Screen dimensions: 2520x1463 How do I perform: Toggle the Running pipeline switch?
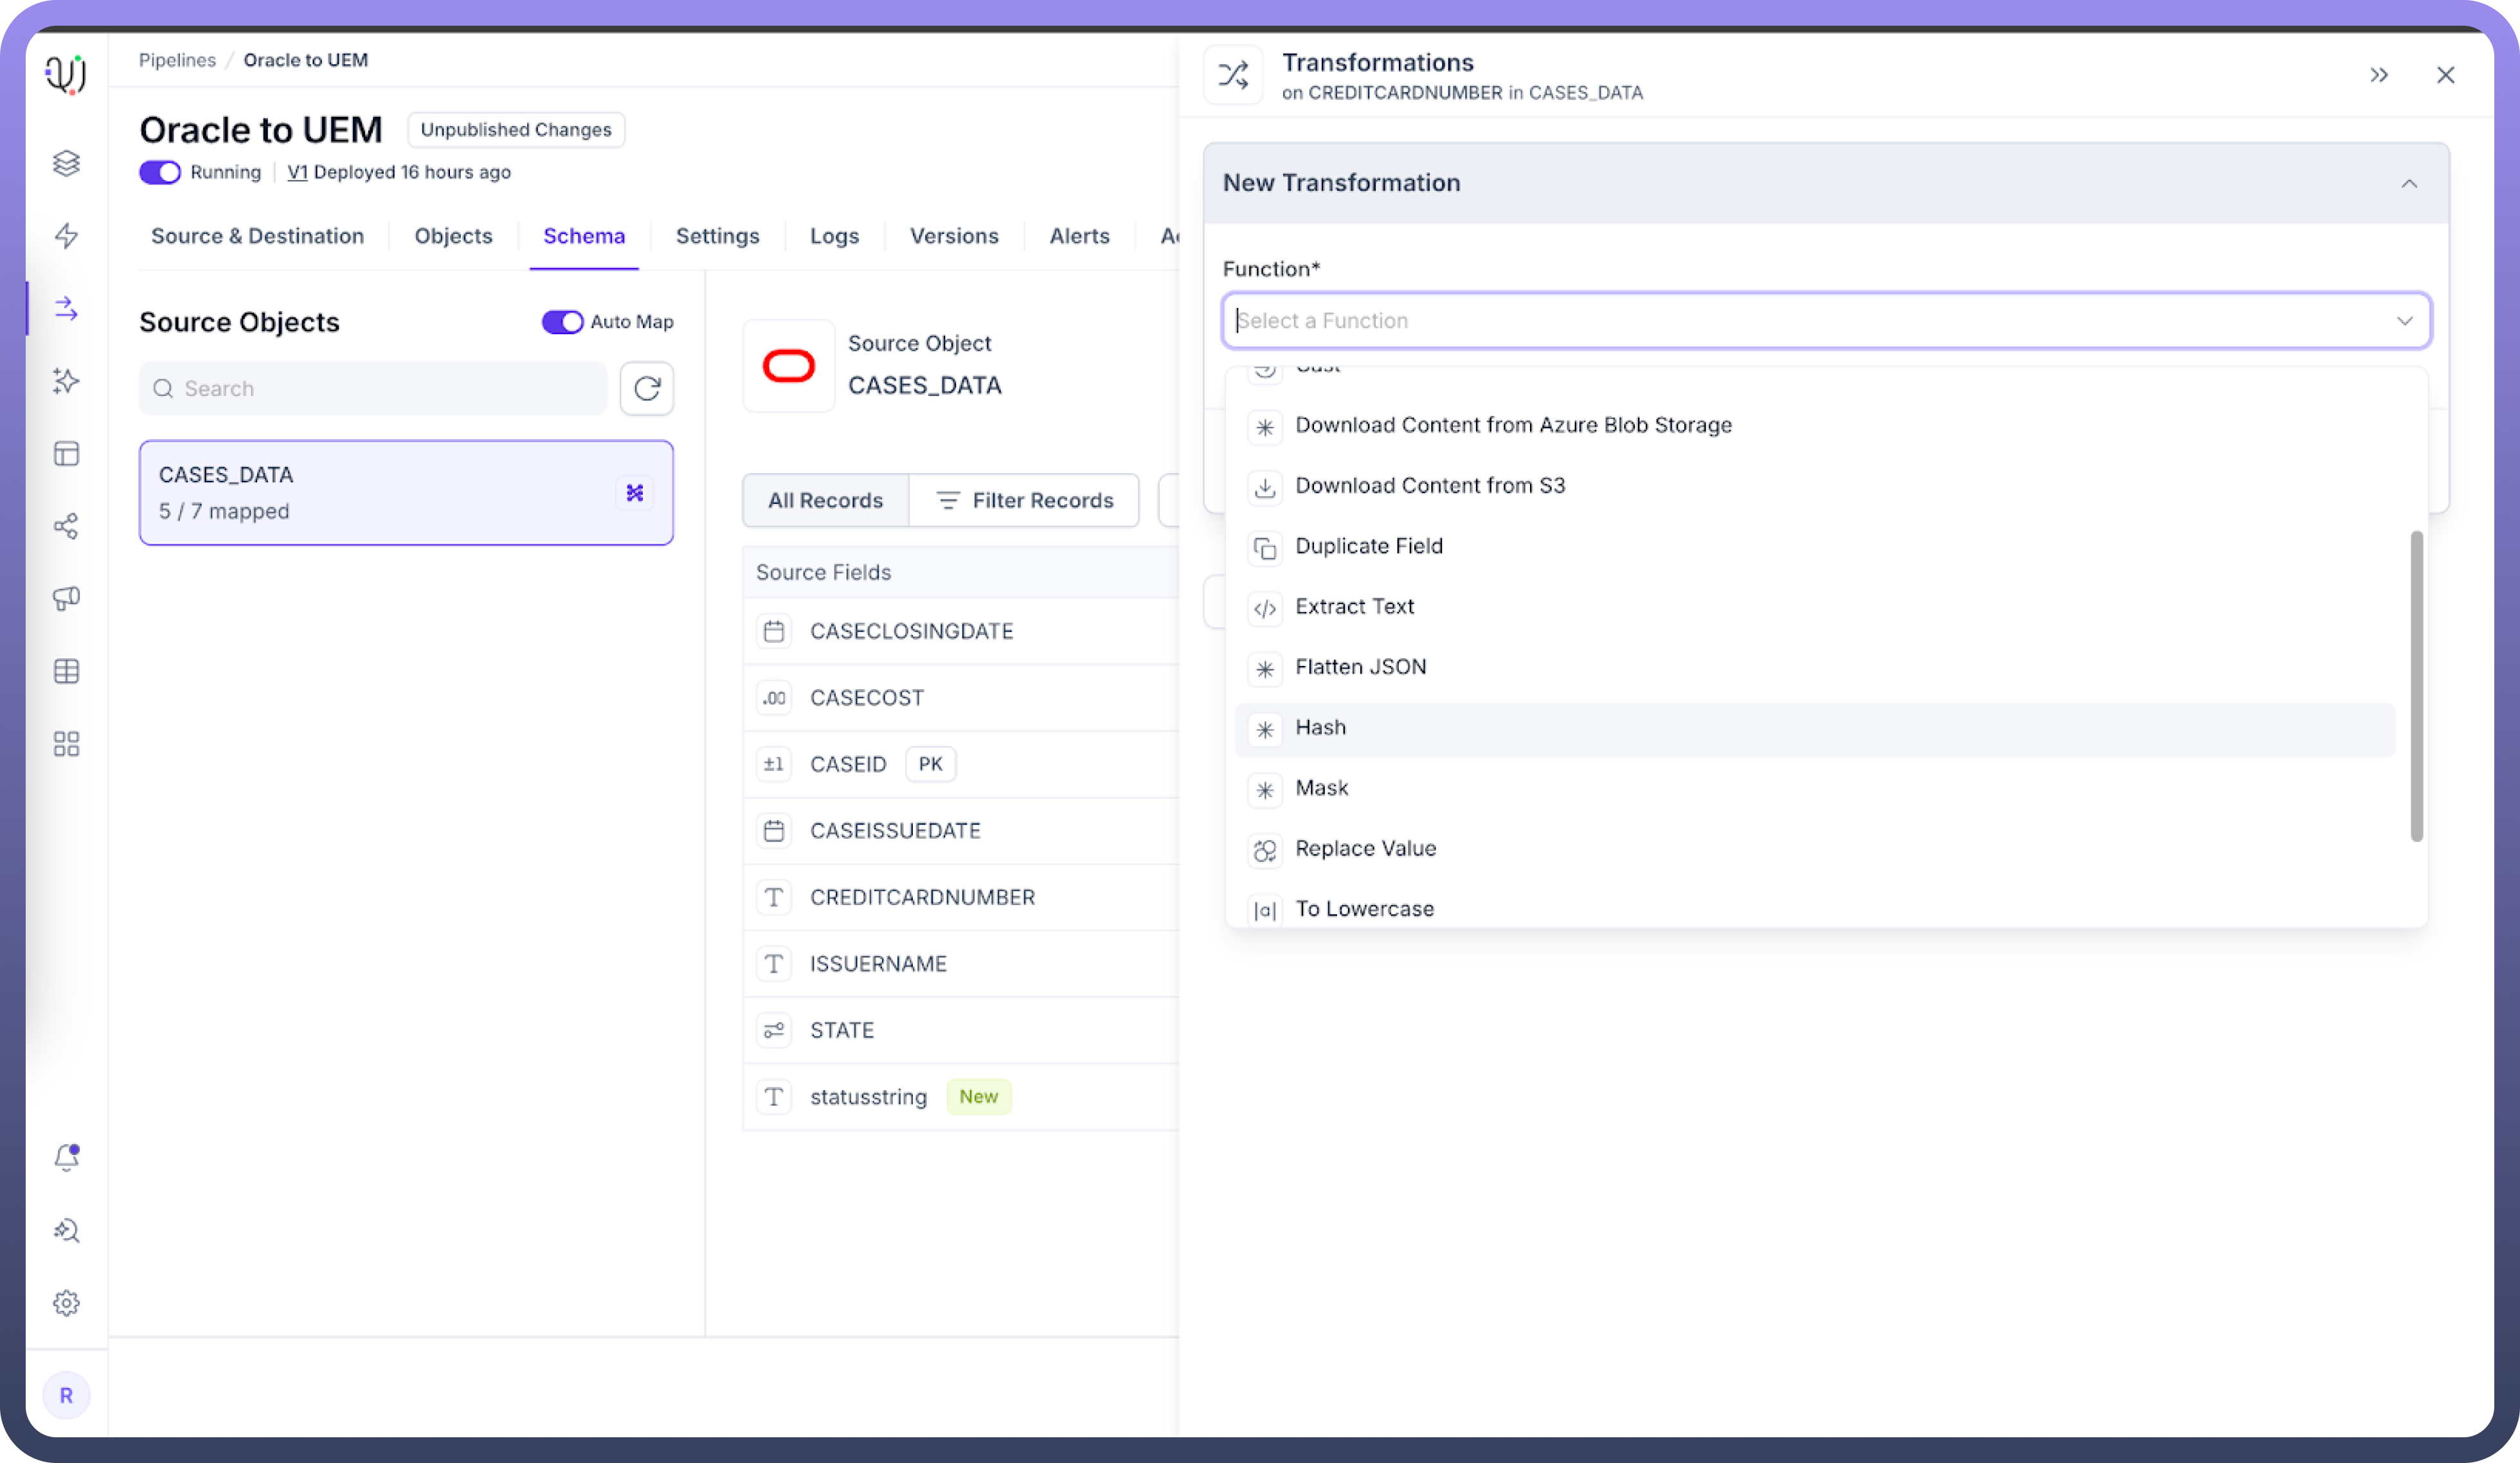[x=160, y=172]
